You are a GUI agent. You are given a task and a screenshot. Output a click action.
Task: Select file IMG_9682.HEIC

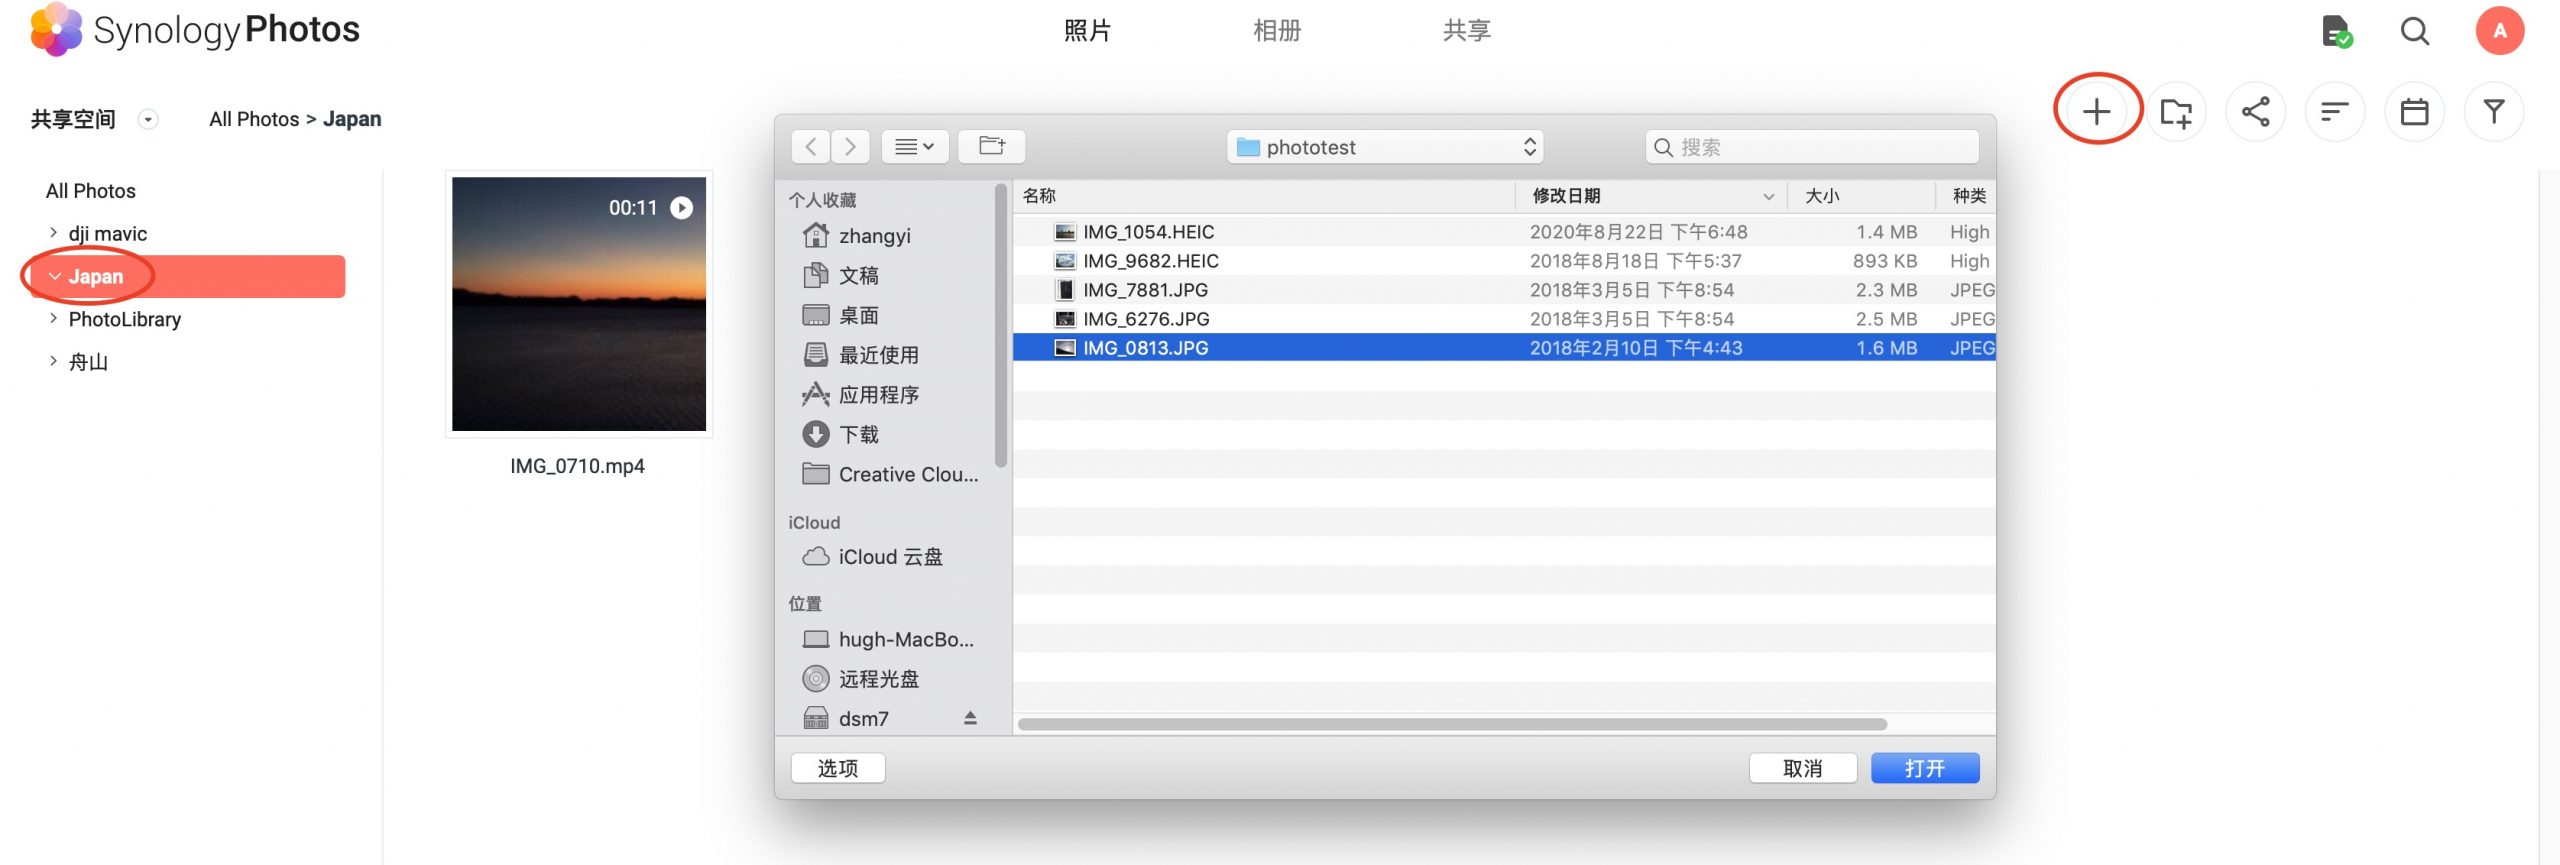pos(1504,261)
